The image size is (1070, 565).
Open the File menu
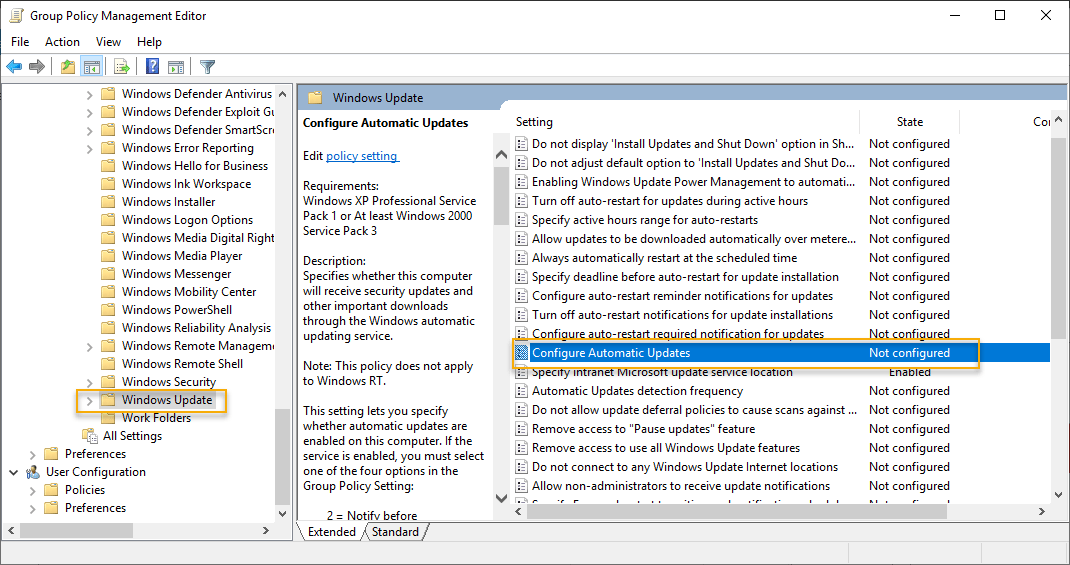tap(20, 42)
